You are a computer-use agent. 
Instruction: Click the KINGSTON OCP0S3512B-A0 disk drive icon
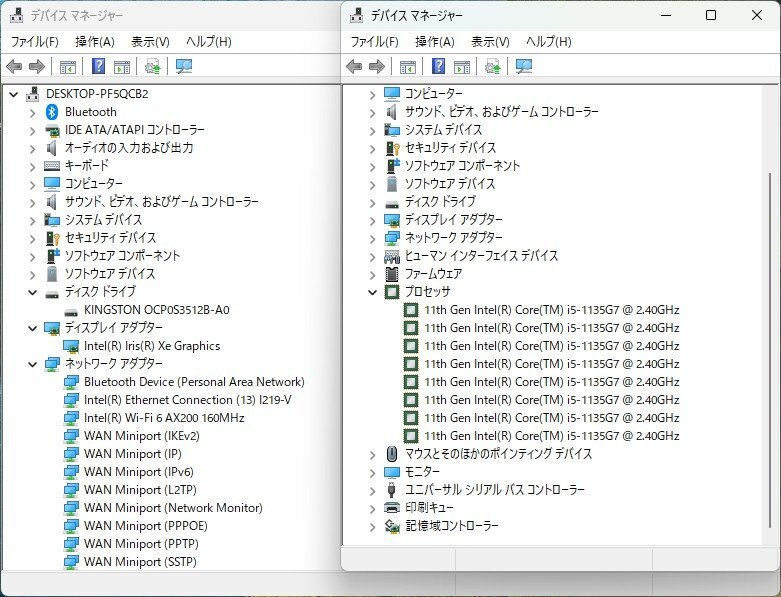coord(71,310)
